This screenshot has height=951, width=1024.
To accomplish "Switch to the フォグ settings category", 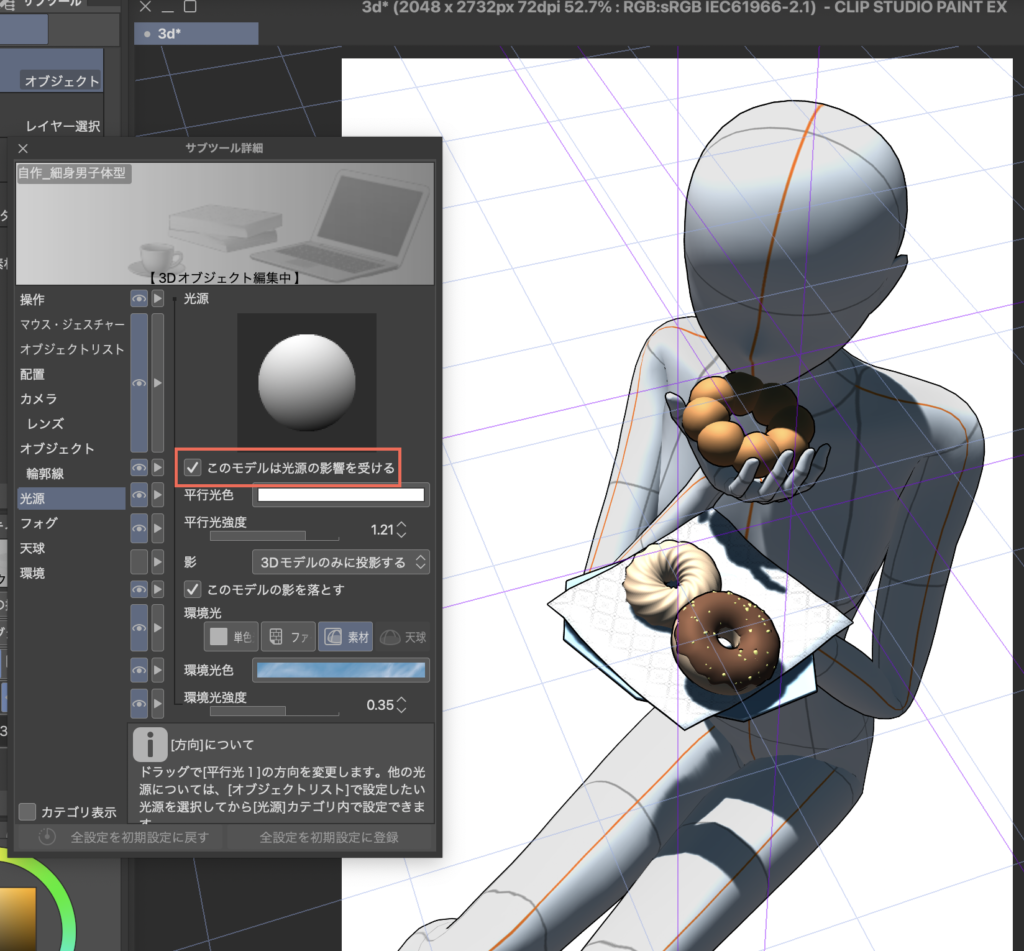I will pyautogui.click(x=38, y=523).
